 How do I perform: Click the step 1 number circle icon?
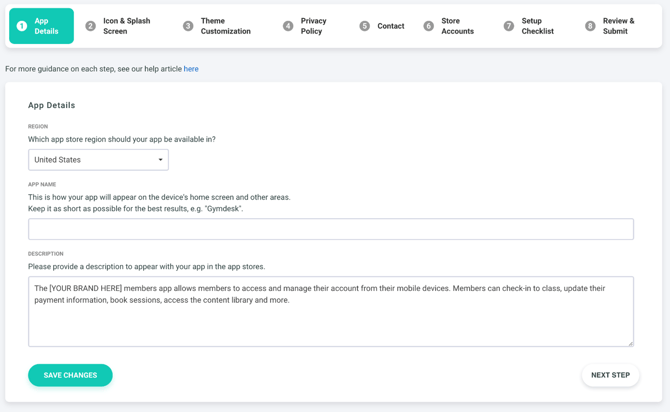point(22,26)
